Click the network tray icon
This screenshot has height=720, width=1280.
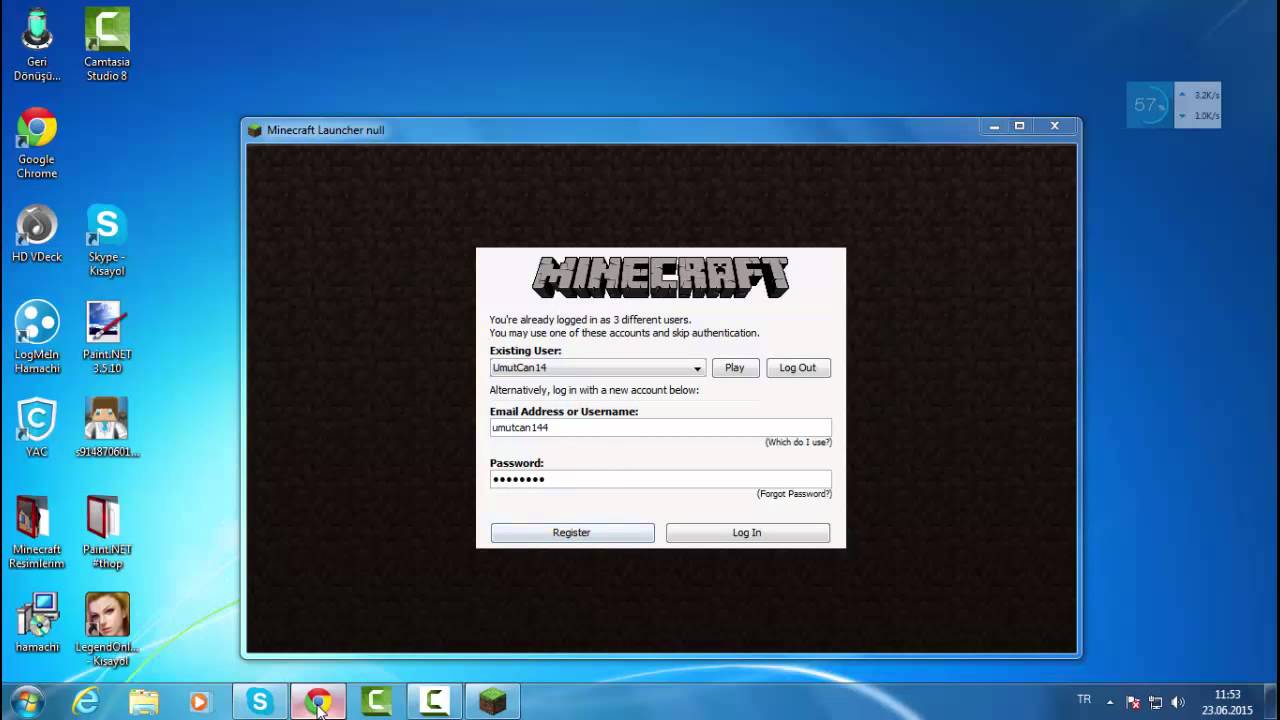tap(1156, 702)
